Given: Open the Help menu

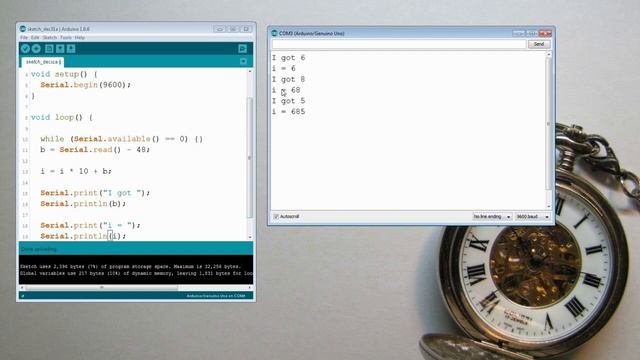Looking at the screenshot, I should click(80, 38).
